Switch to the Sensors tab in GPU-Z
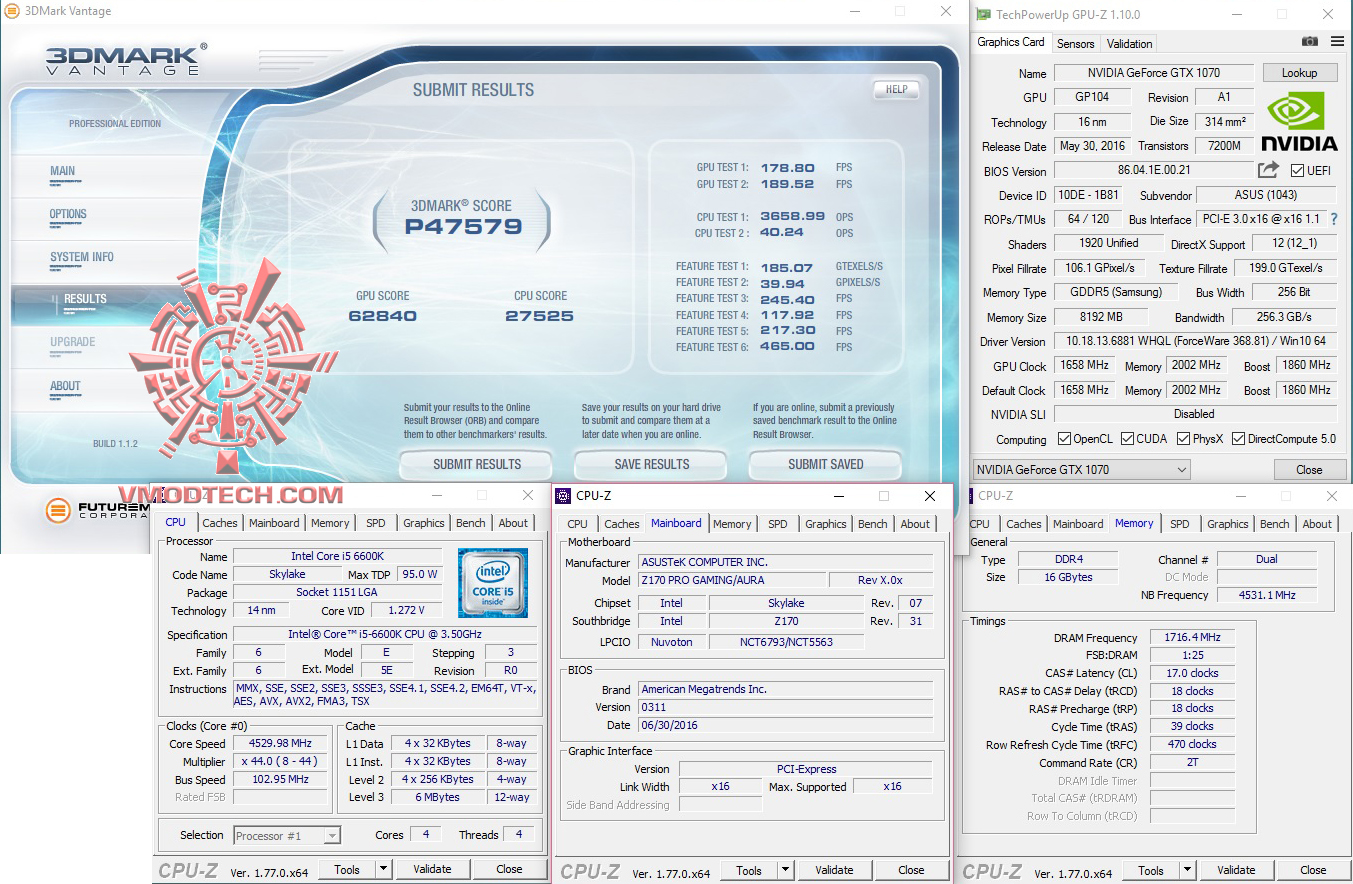The image size is (1353, 884). click(1075, 43)
